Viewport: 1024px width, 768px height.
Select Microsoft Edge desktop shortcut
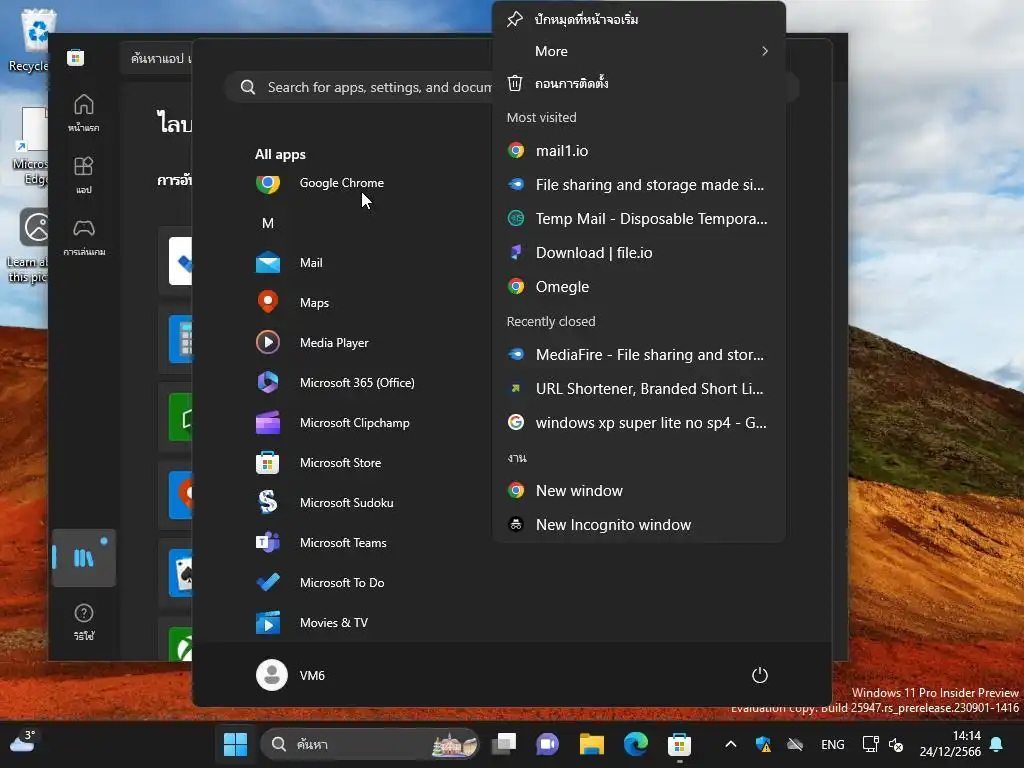(29, 146)
